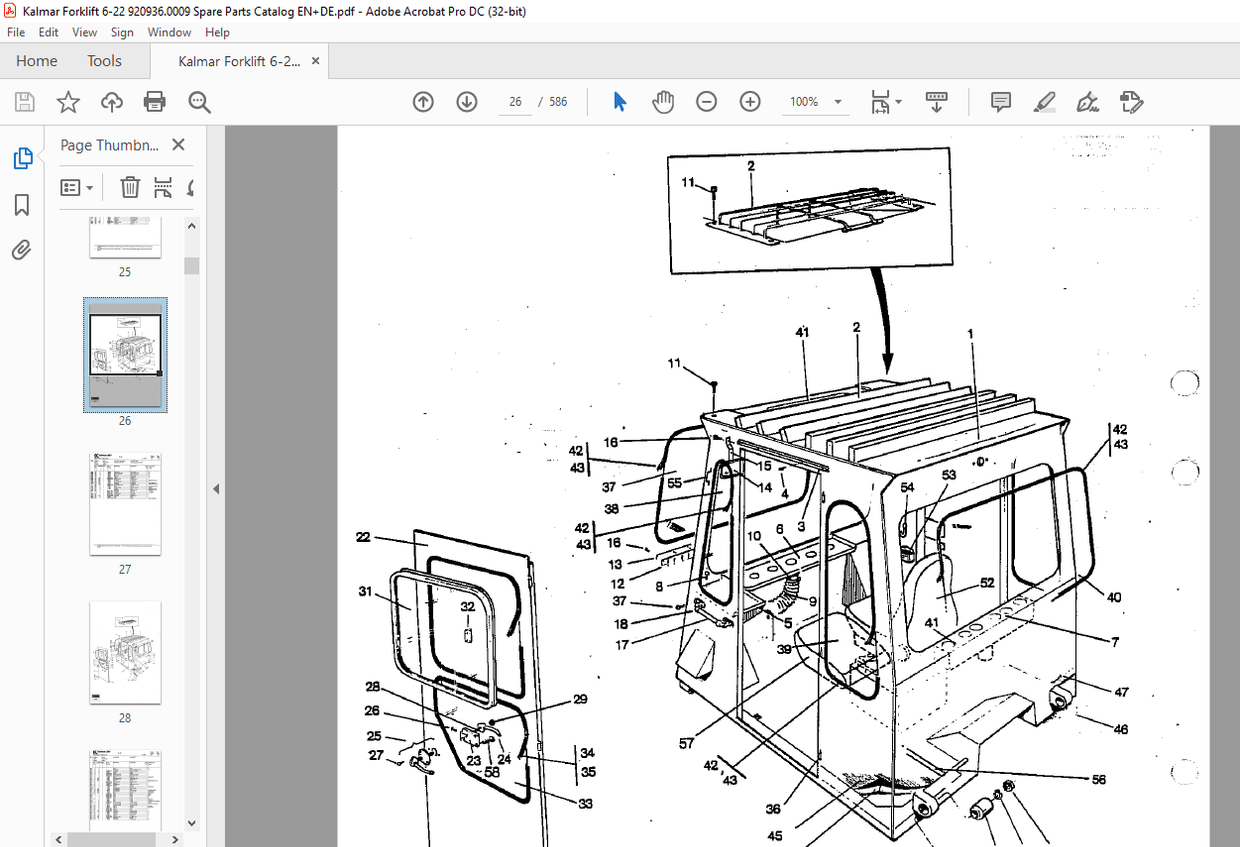Click the Print document icon

155,101
